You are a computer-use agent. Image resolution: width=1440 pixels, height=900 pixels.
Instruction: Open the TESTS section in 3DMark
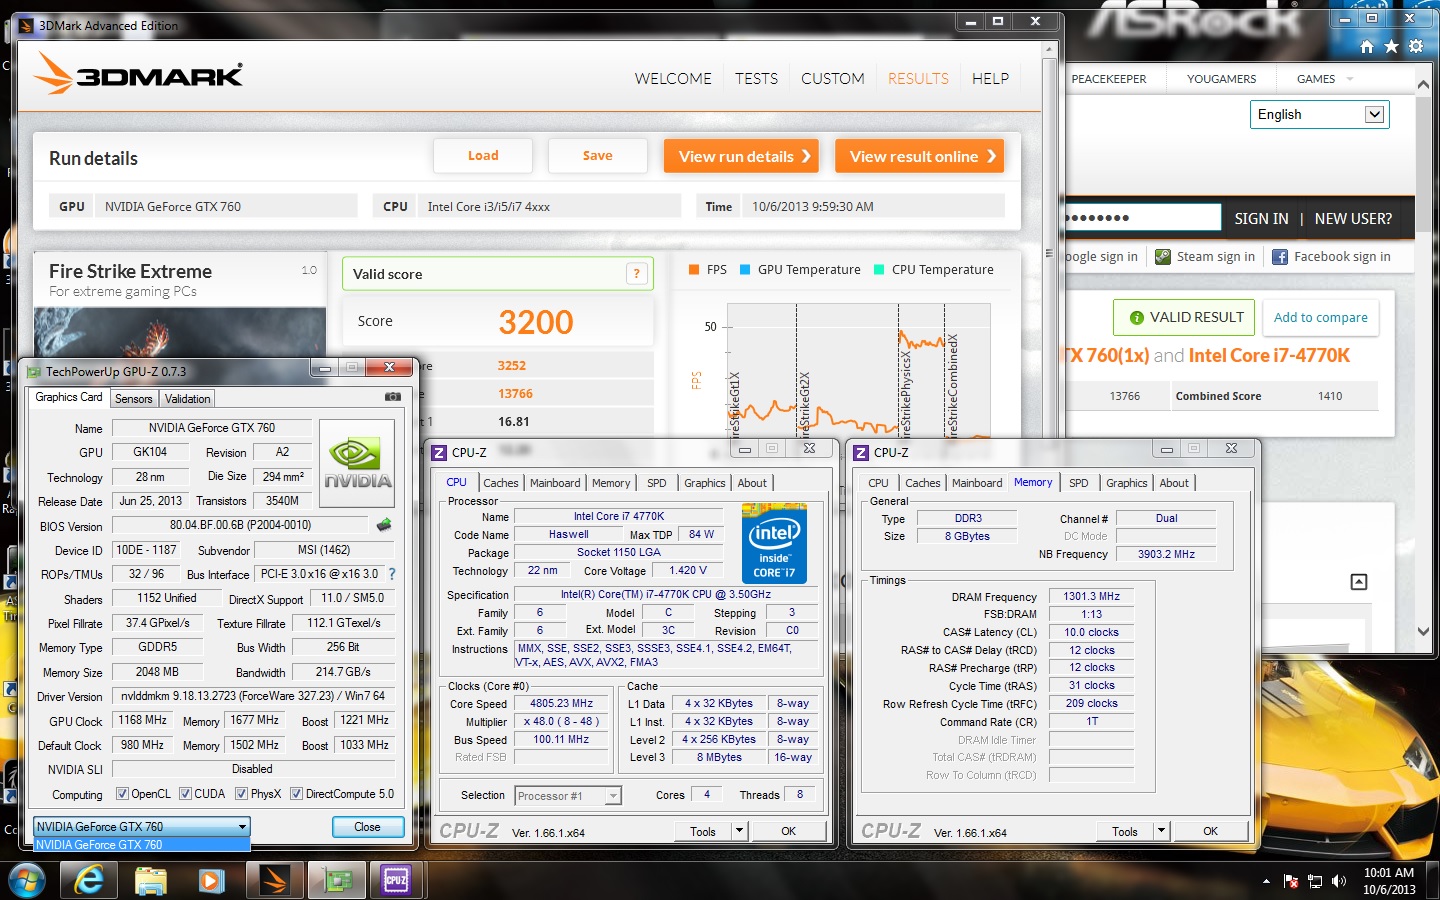[x=756, y=79]
